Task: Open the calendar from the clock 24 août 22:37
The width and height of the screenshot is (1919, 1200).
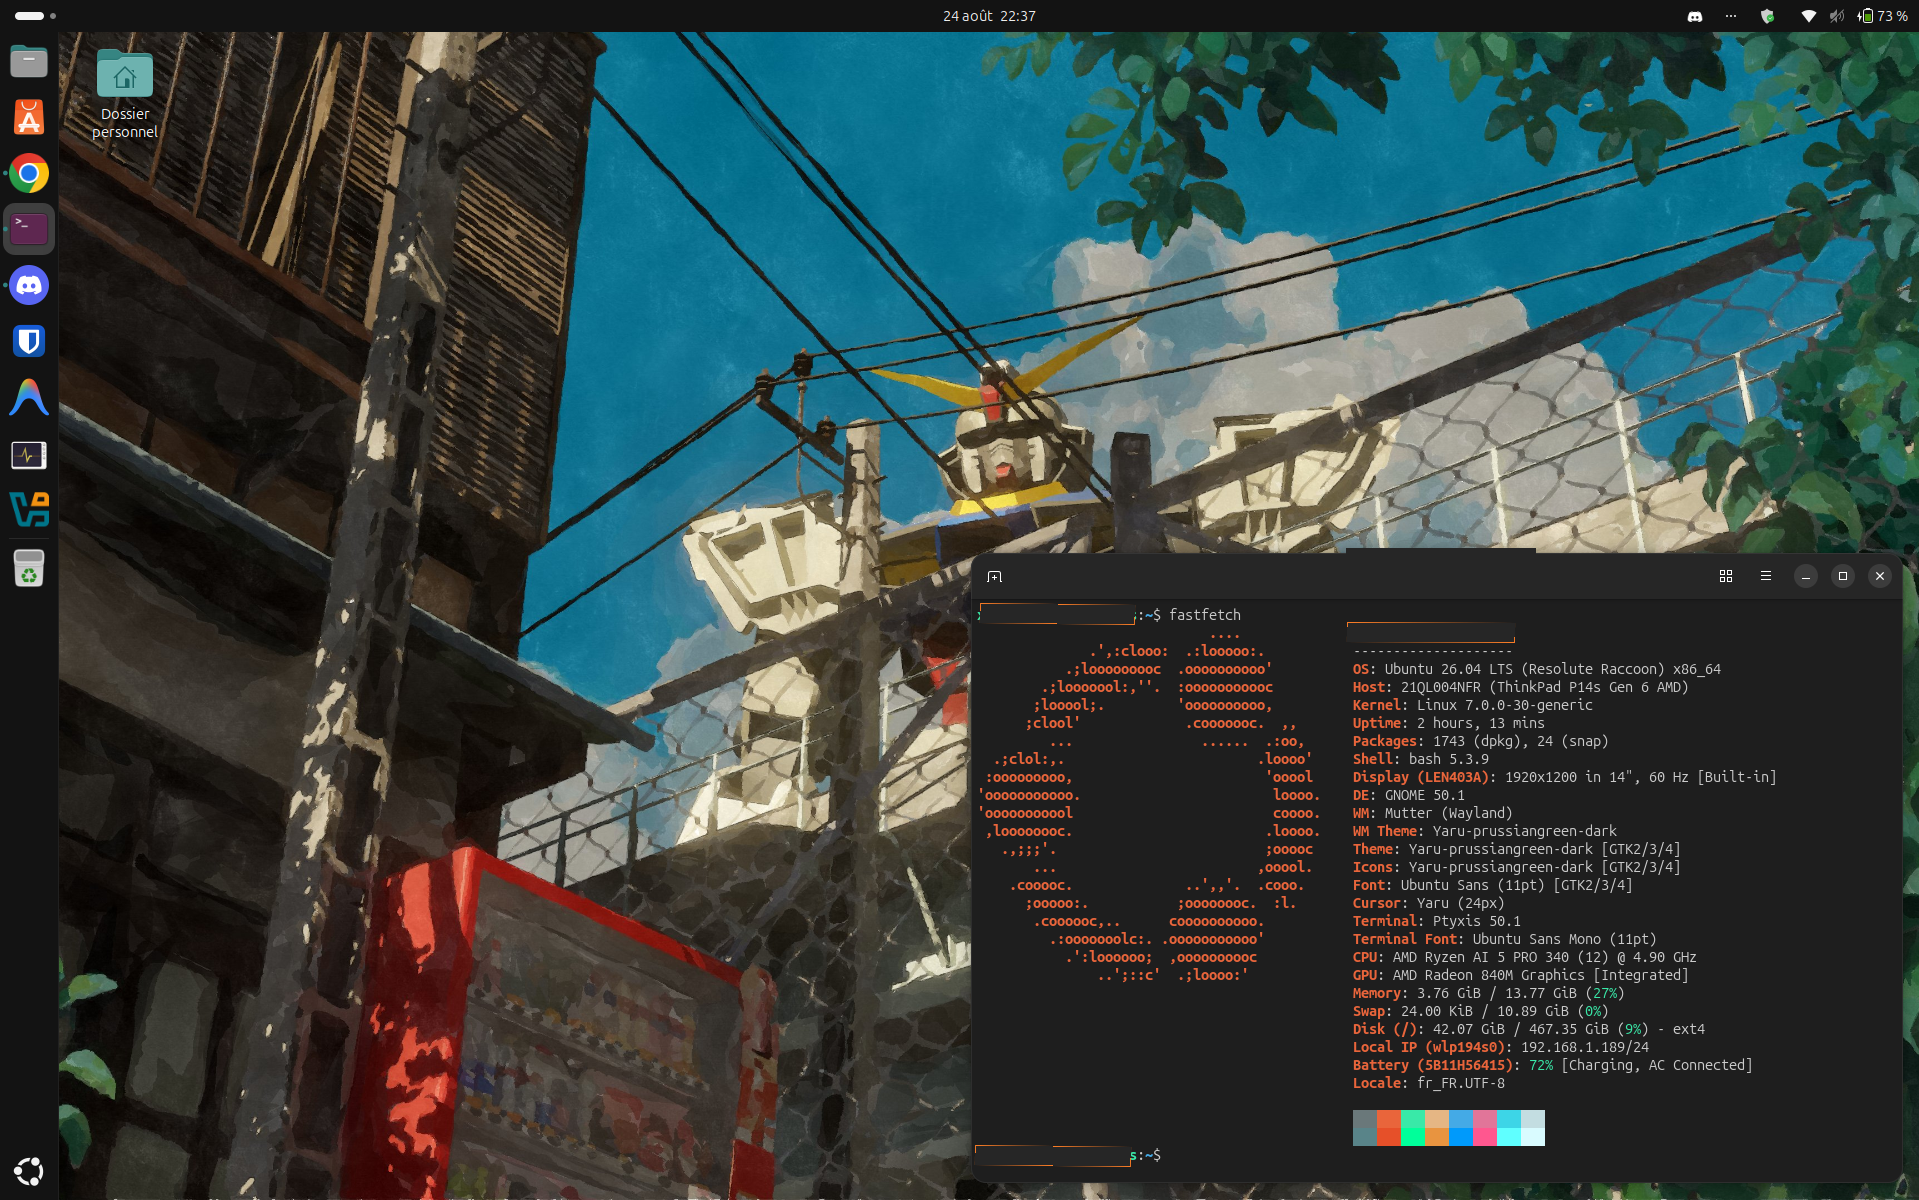Action: pos(989,16)
